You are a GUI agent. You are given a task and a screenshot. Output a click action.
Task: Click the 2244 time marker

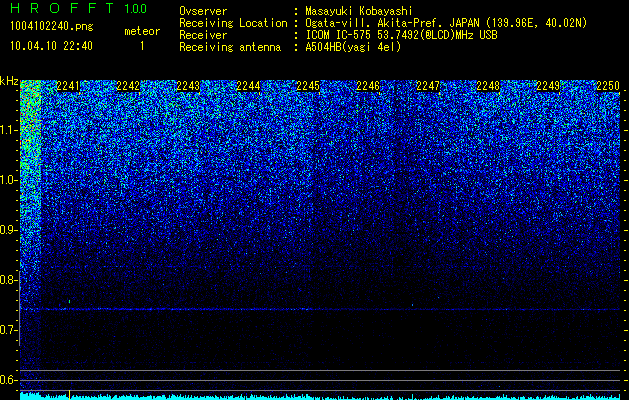[248, 86]
